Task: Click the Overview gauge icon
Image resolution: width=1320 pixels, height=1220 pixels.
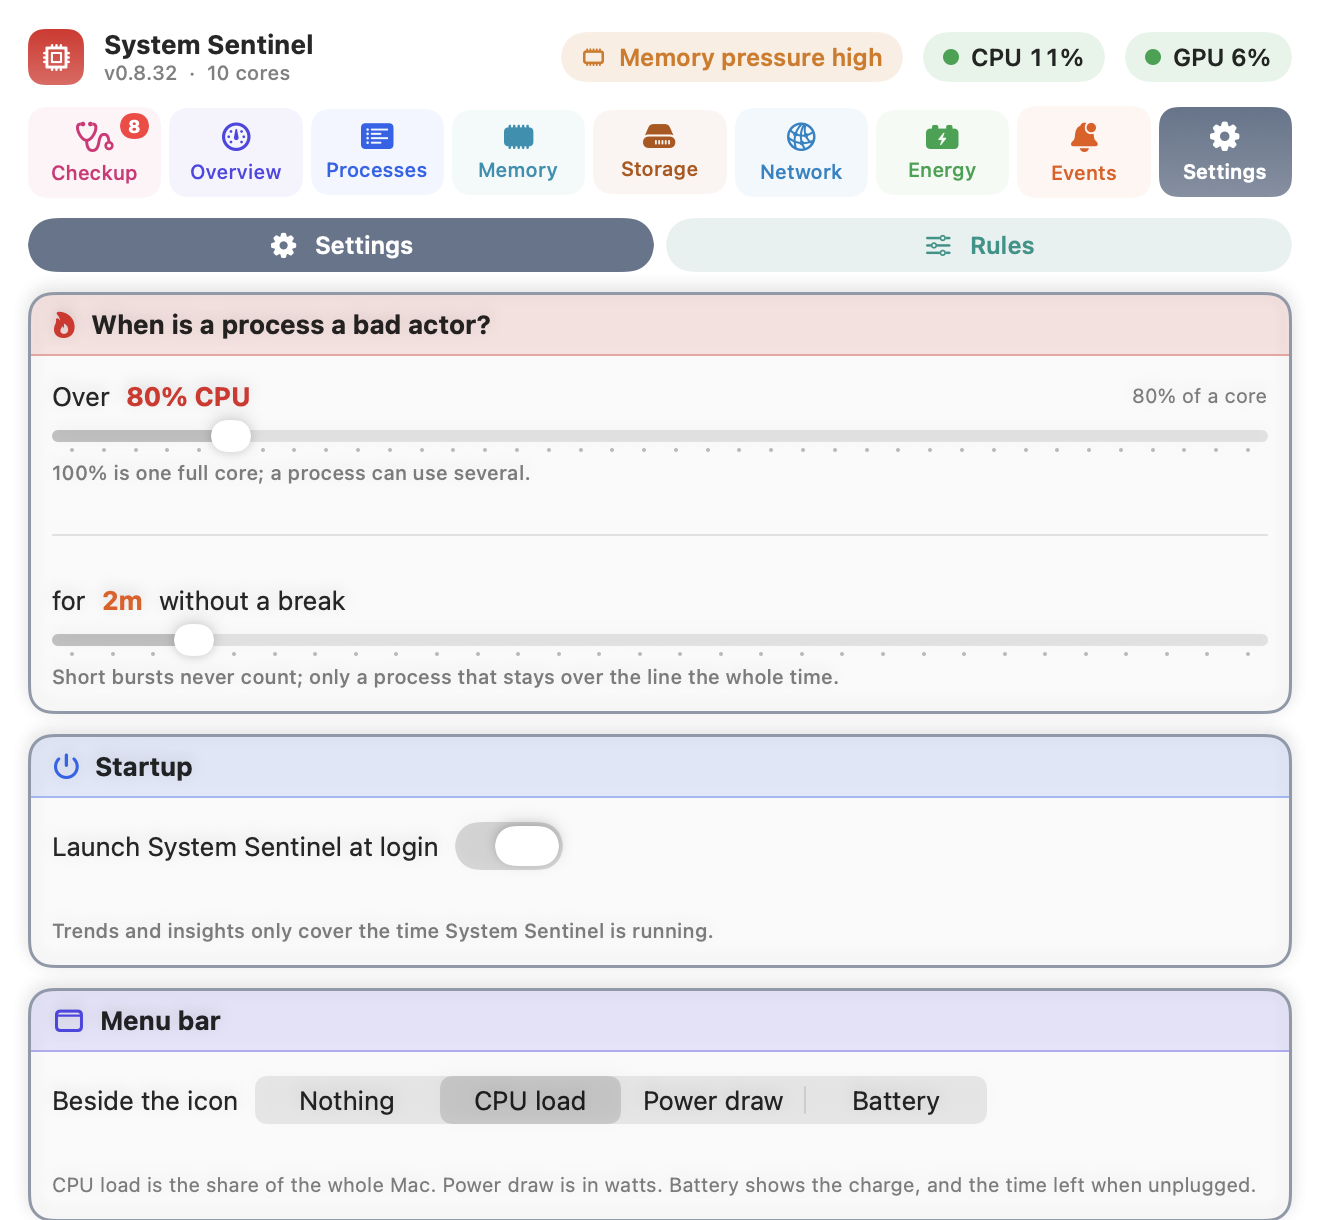Action: (x=236, y=137)
